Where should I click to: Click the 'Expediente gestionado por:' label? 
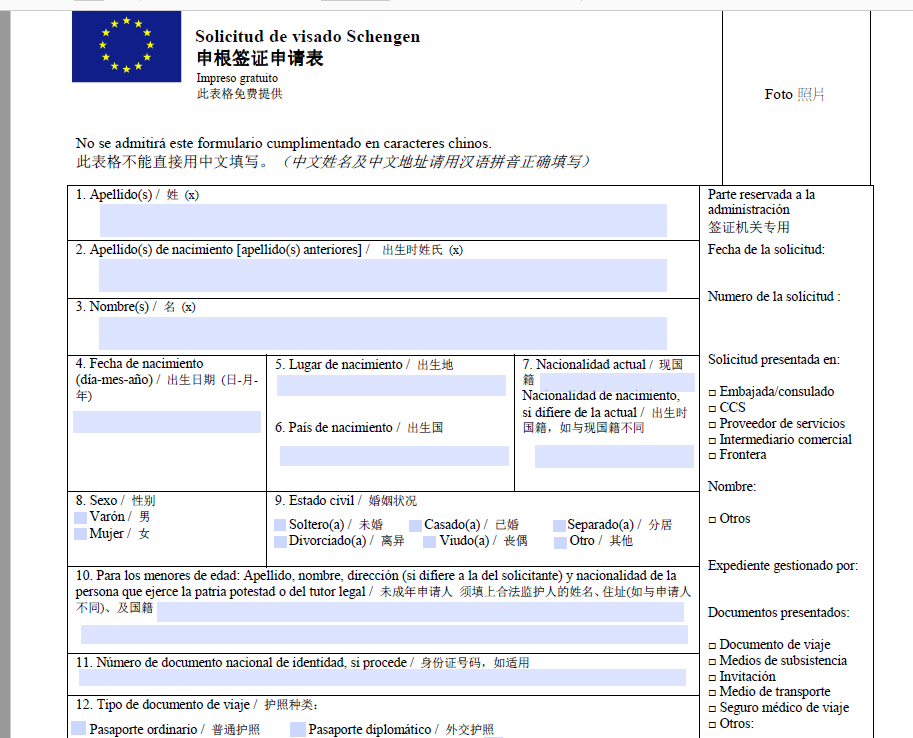(x=783, y=566)
